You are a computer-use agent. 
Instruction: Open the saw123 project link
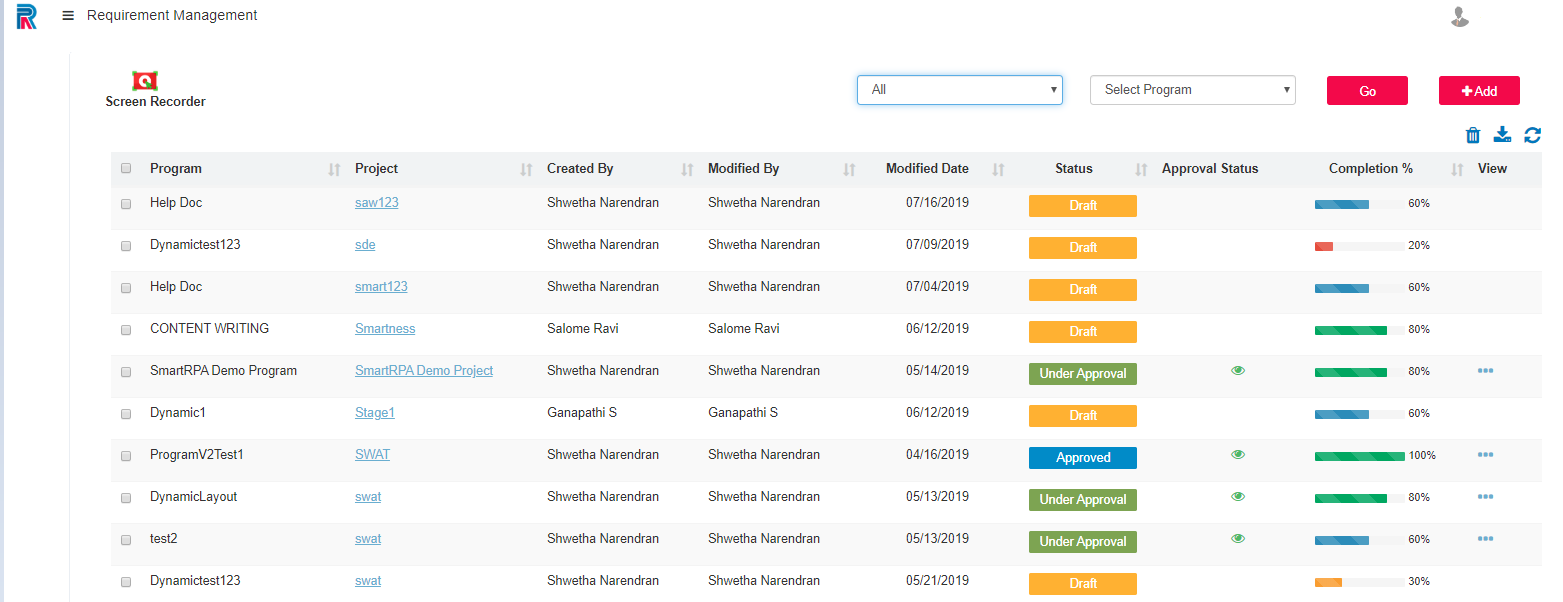point(377,203)
